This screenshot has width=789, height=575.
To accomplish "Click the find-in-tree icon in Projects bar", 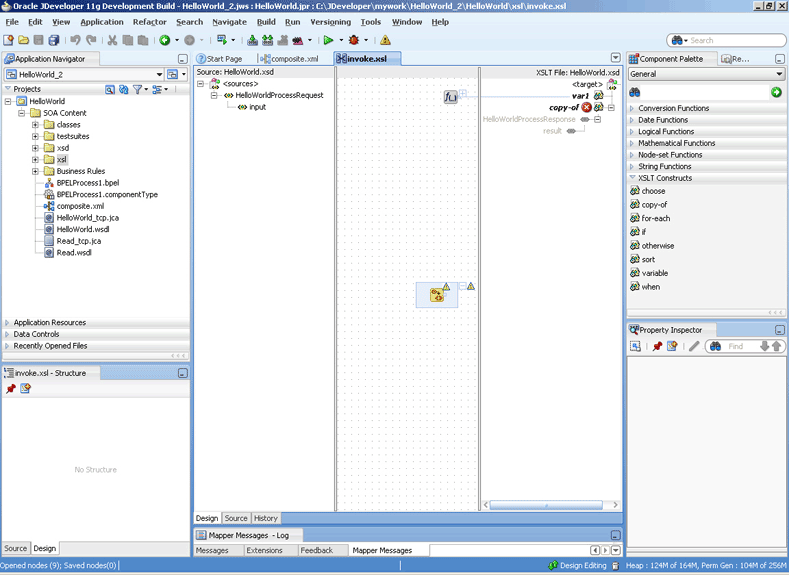I will coord(109,90).
